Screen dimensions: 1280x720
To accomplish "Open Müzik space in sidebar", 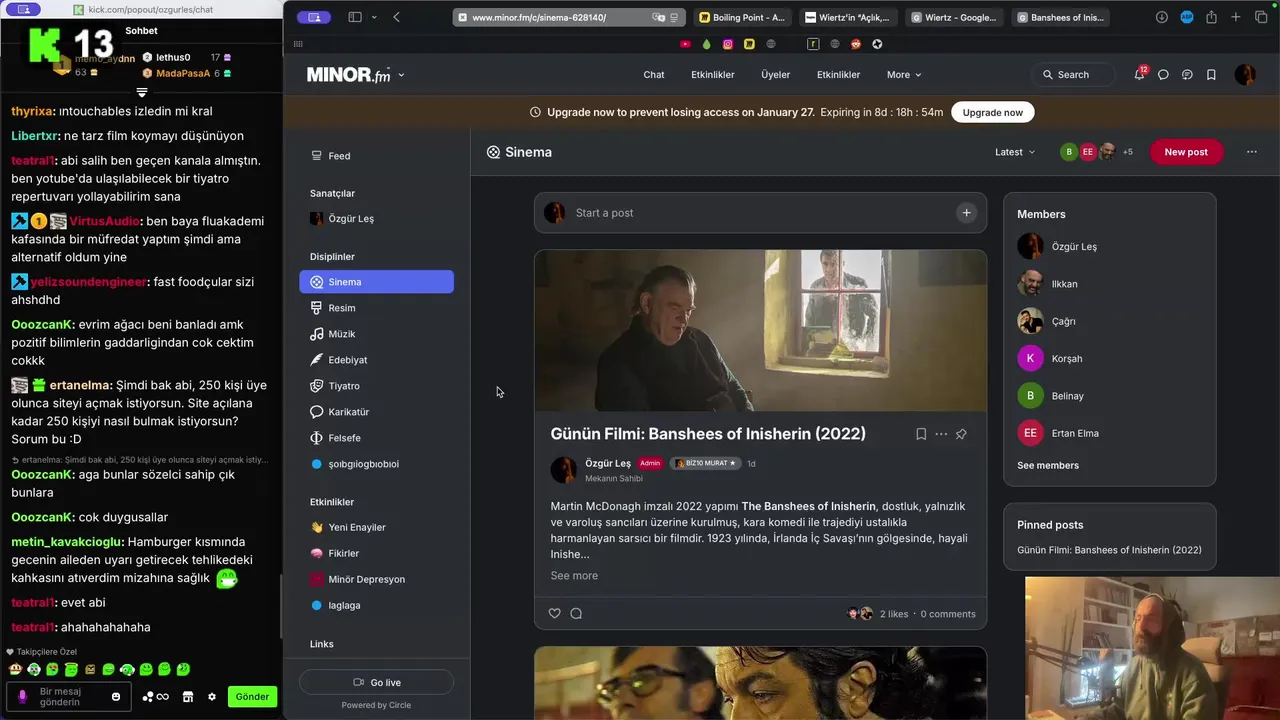I will tap(376, 334).
